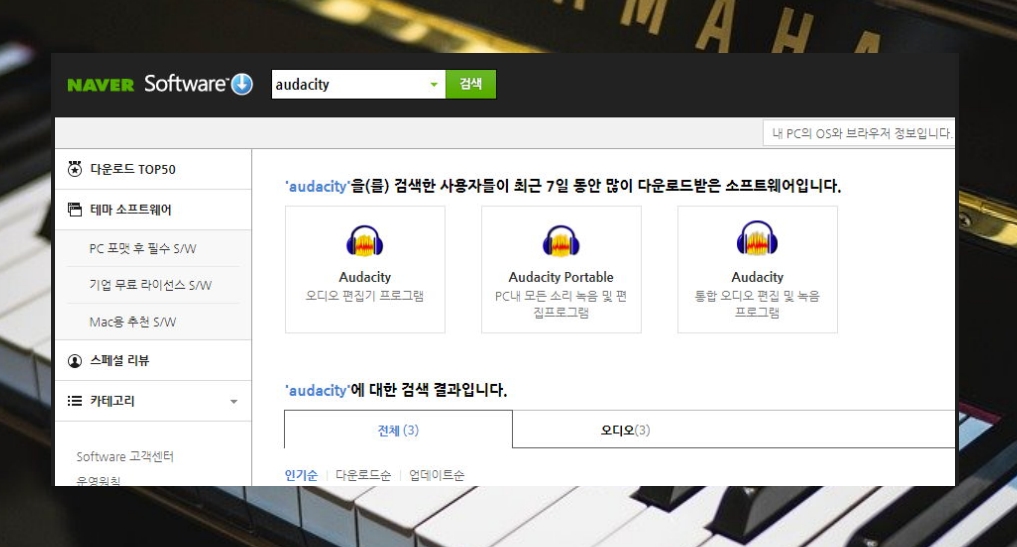Click the 통합 오디오 편집 Audacity icon
The width and height of the screenshot is (1017, 547).
757,238
